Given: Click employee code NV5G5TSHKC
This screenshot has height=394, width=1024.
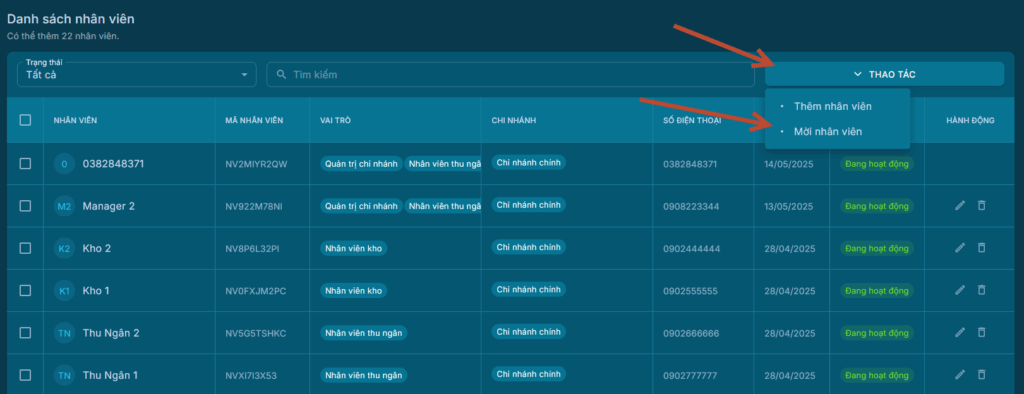Looking at the screenshot, I should click(256, 333).
